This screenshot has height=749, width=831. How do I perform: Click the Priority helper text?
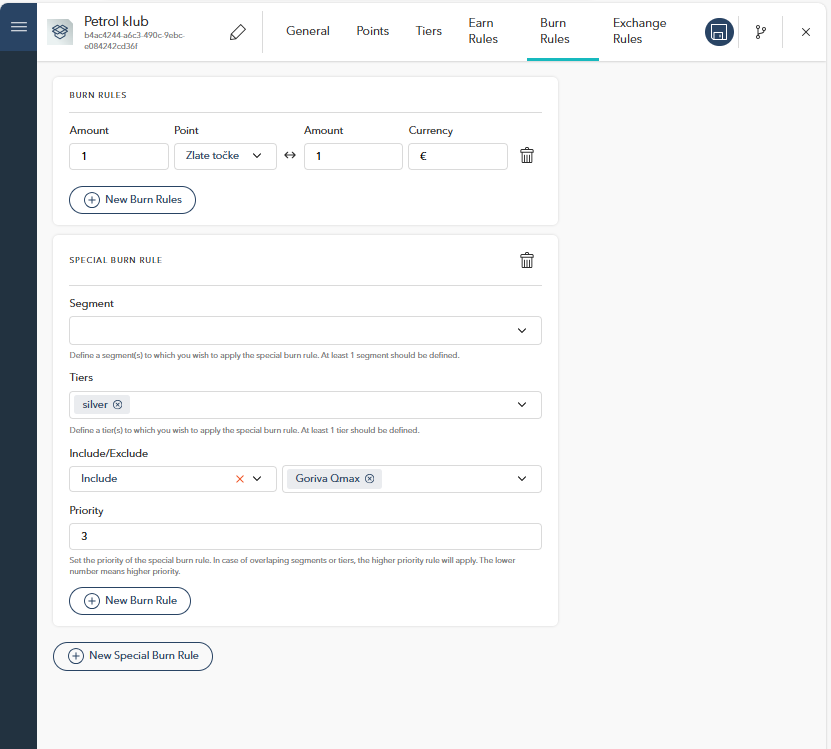click(x=293, y=566)
